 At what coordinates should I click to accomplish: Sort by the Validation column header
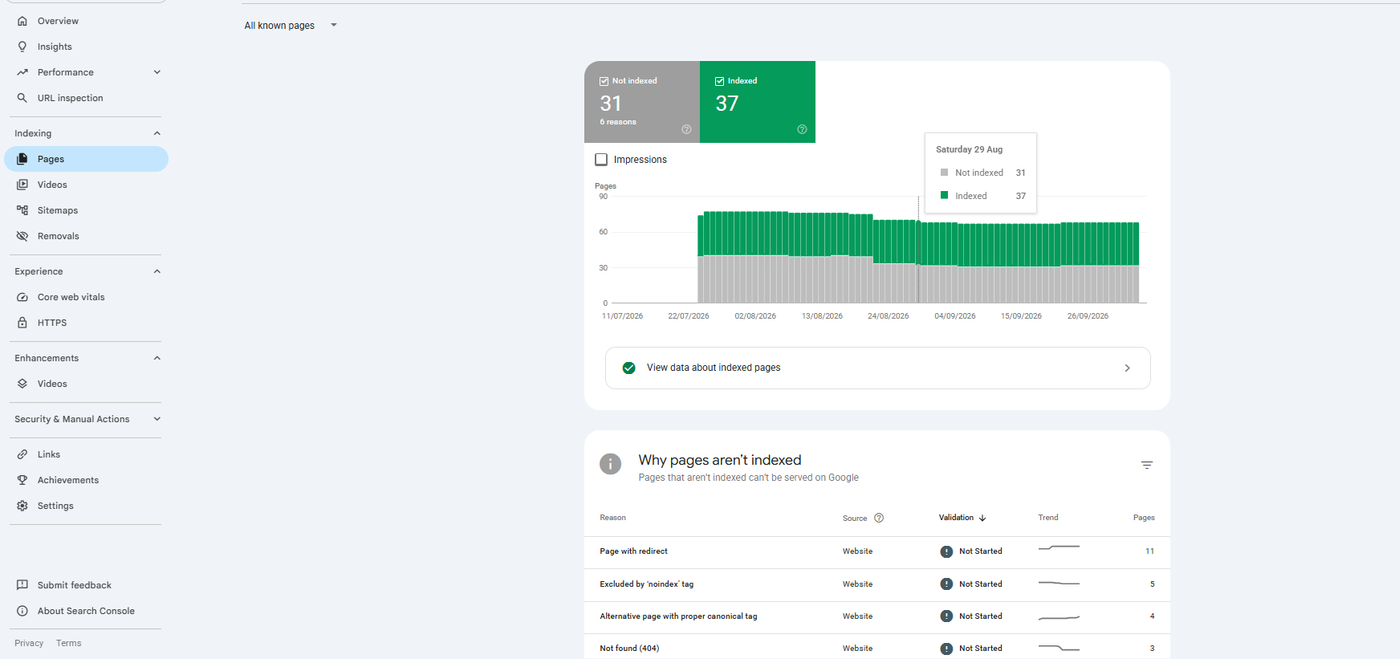[x=962, y=518]
